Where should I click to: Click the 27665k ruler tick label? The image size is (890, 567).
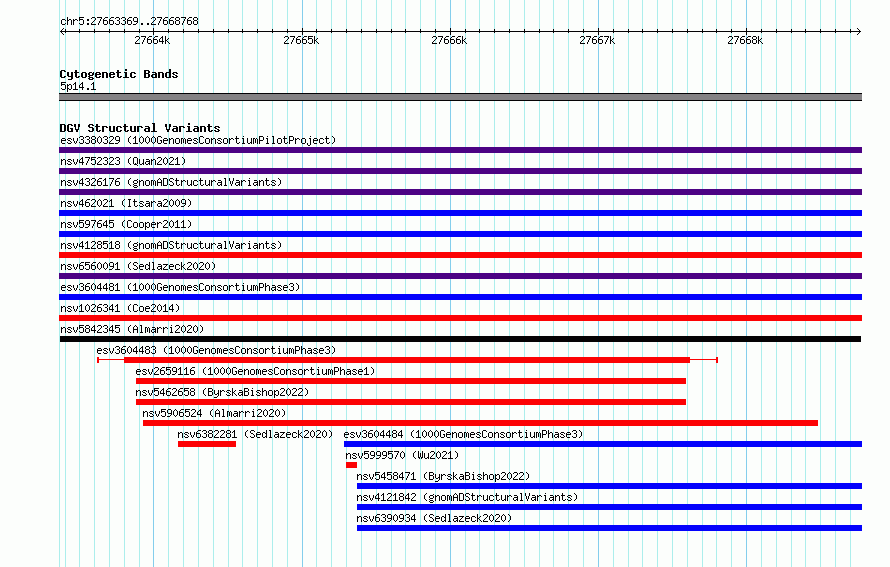301,40
